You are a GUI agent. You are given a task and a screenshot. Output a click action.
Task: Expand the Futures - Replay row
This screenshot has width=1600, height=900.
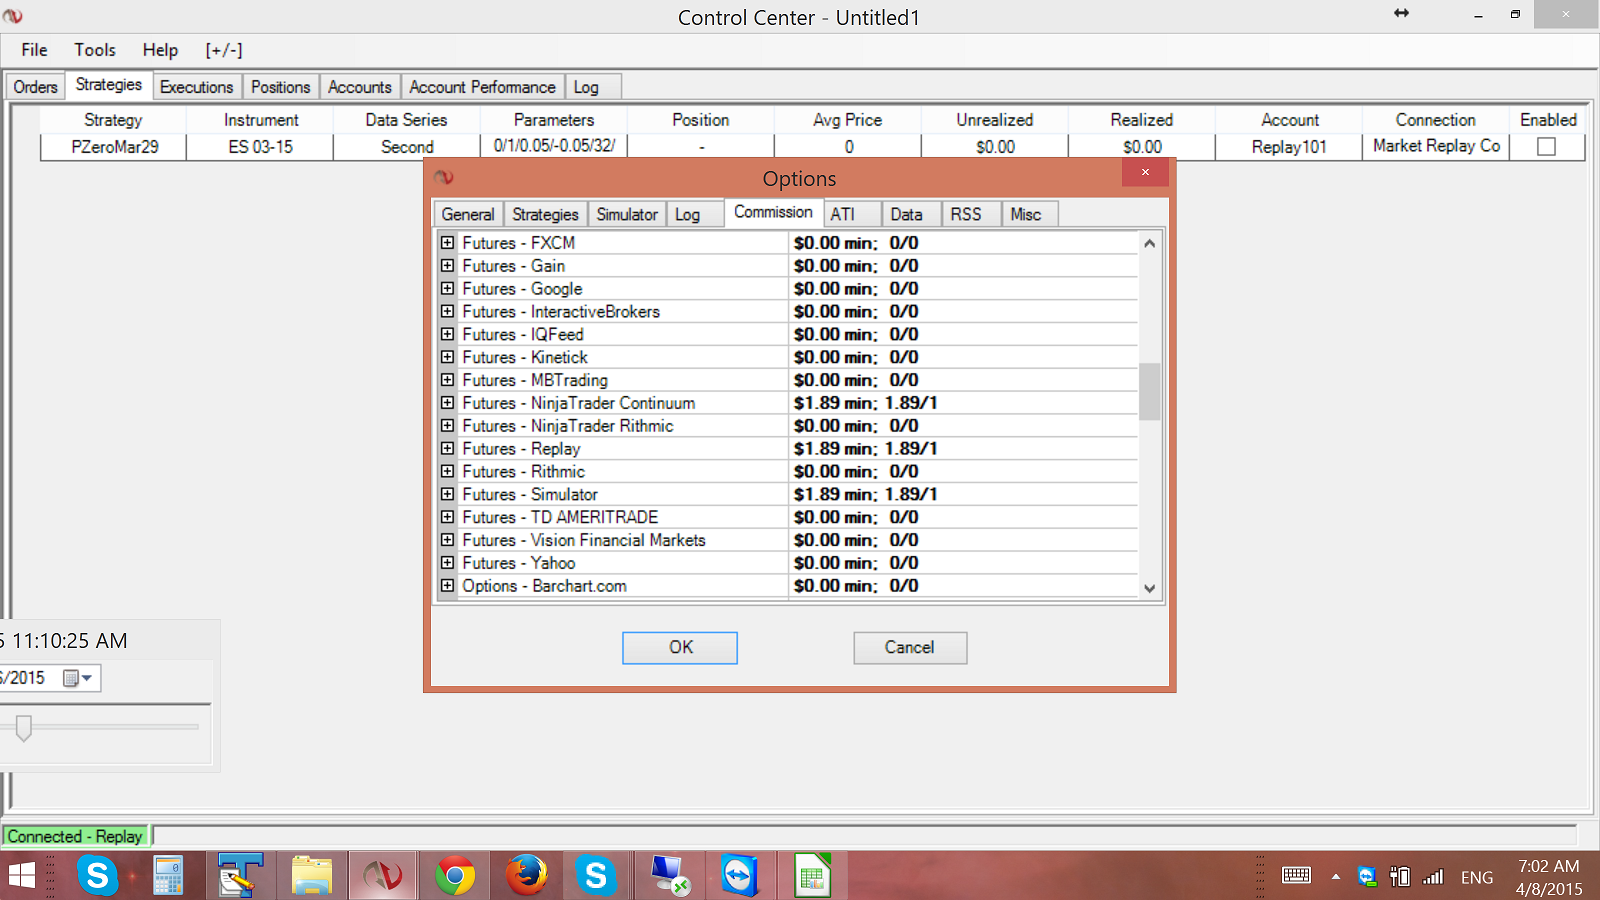(x=447, y=449)
